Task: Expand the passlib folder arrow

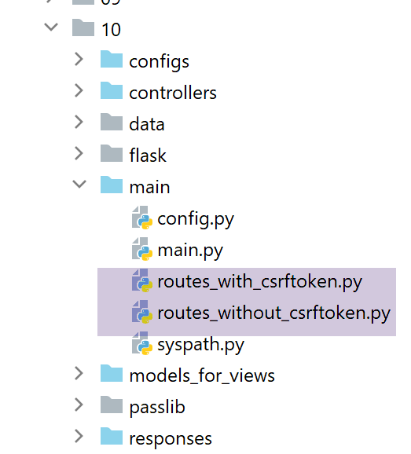Action: tap(79, 405)
